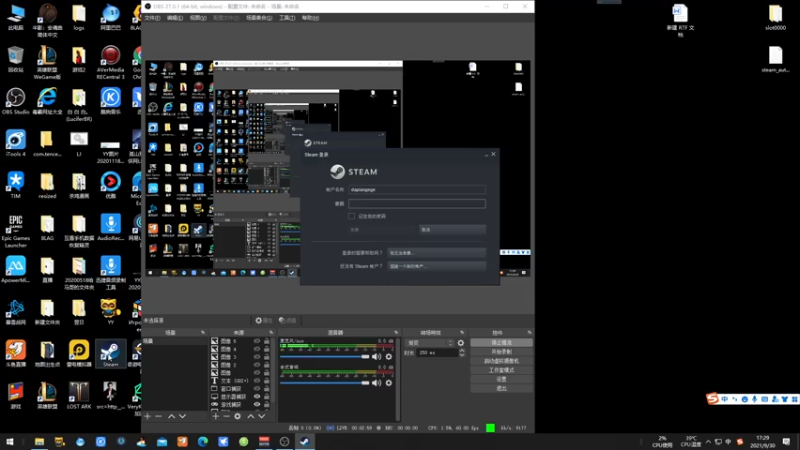Remove selected scene with minus icon
This screenshot has height=450, width=800.
pos(159,416)
